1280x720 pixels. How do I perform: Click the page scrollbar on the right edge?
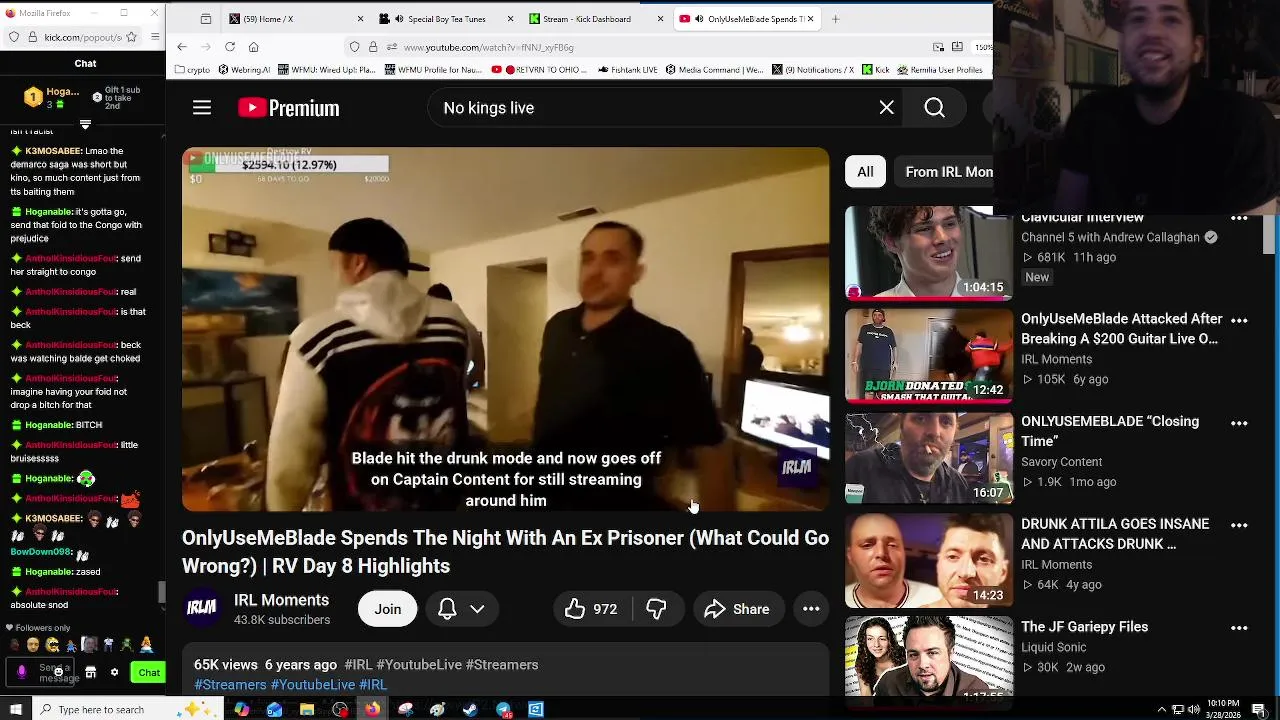click(1270, 235)
